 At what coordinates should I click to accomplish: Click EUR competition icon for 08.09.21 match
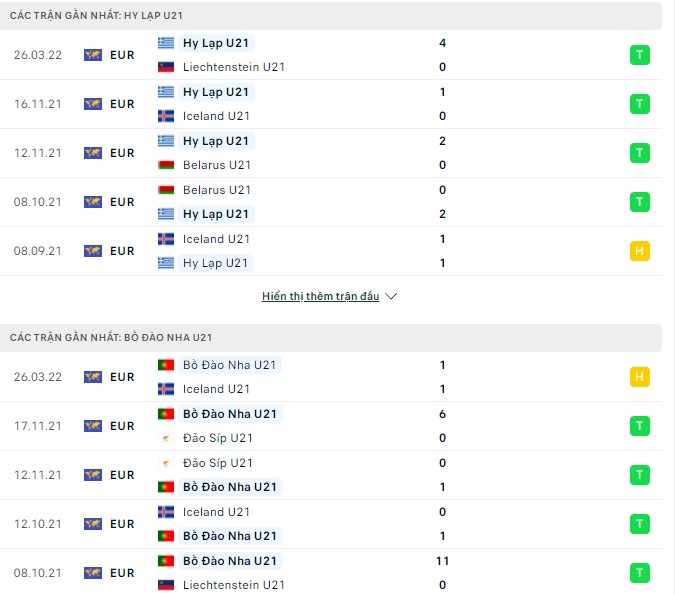coord(93,251)
